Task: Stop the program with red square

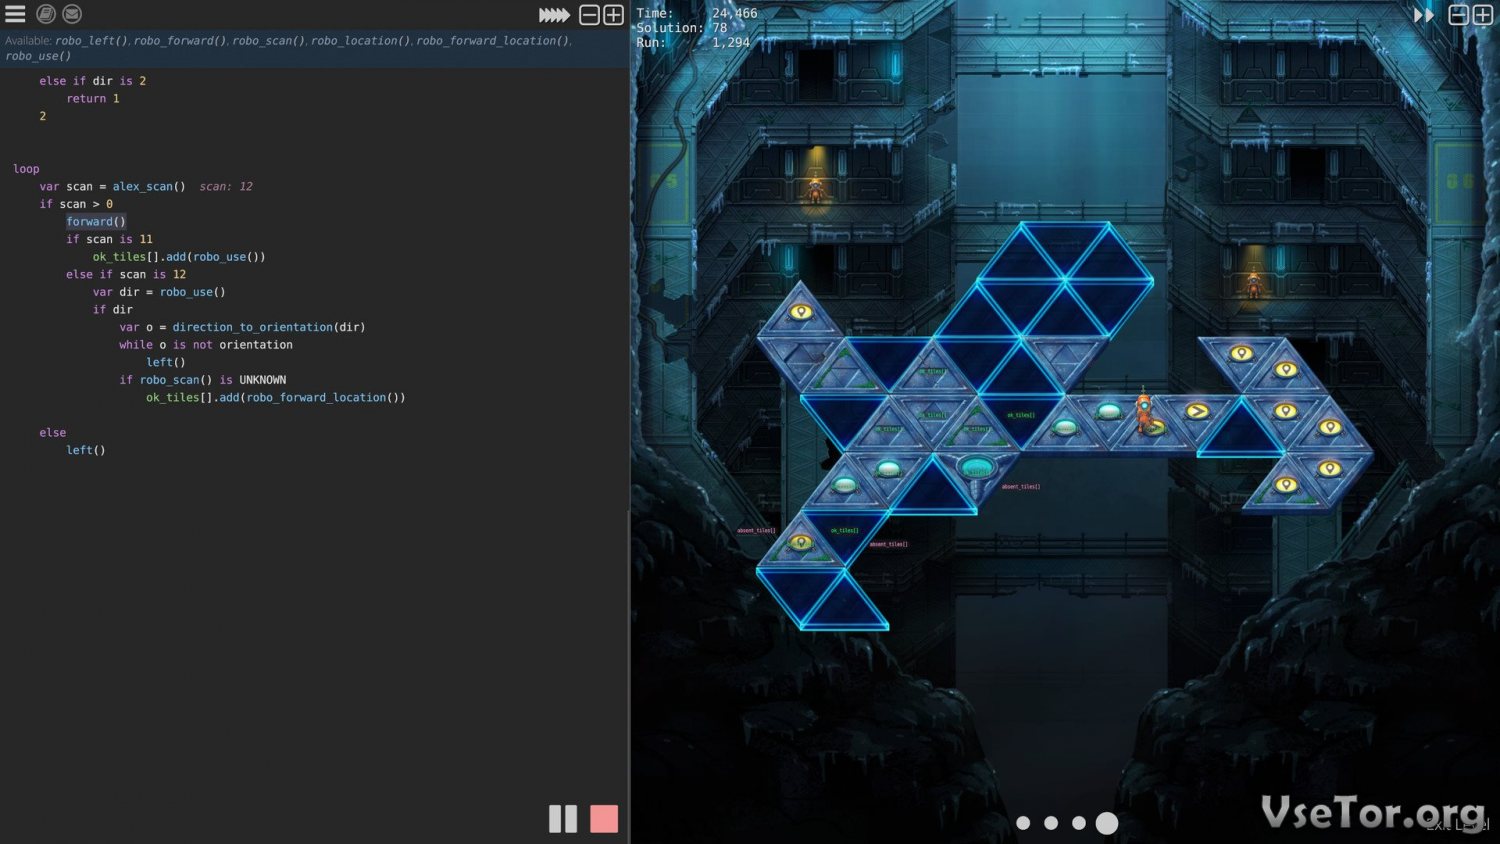Action: point(604,819)
